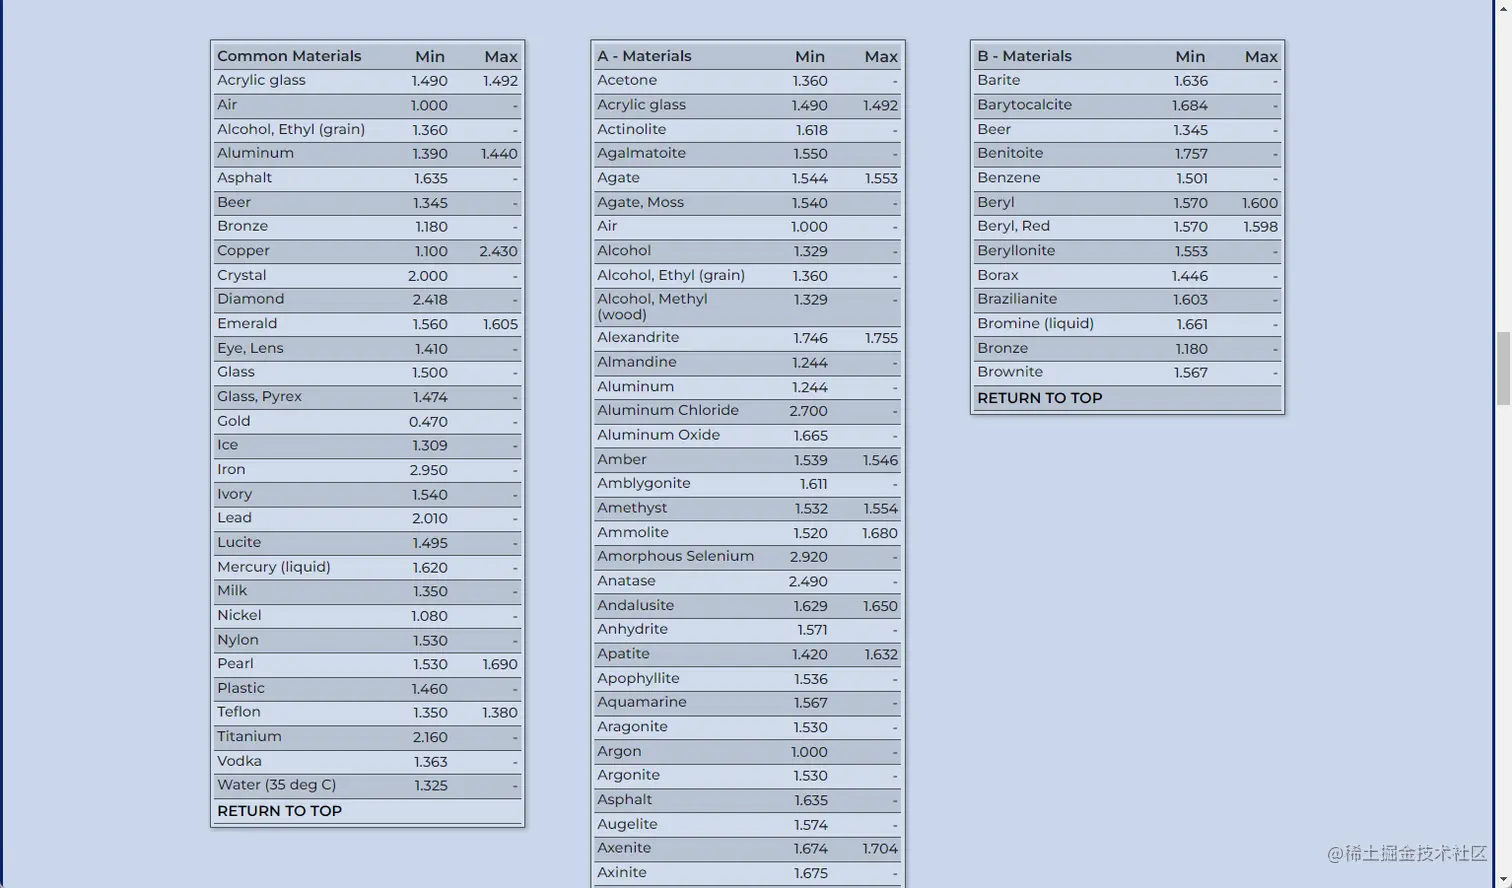Select Iron's Min value 2.950
Screen dimensions: 1512x888
tap(428, 470)
